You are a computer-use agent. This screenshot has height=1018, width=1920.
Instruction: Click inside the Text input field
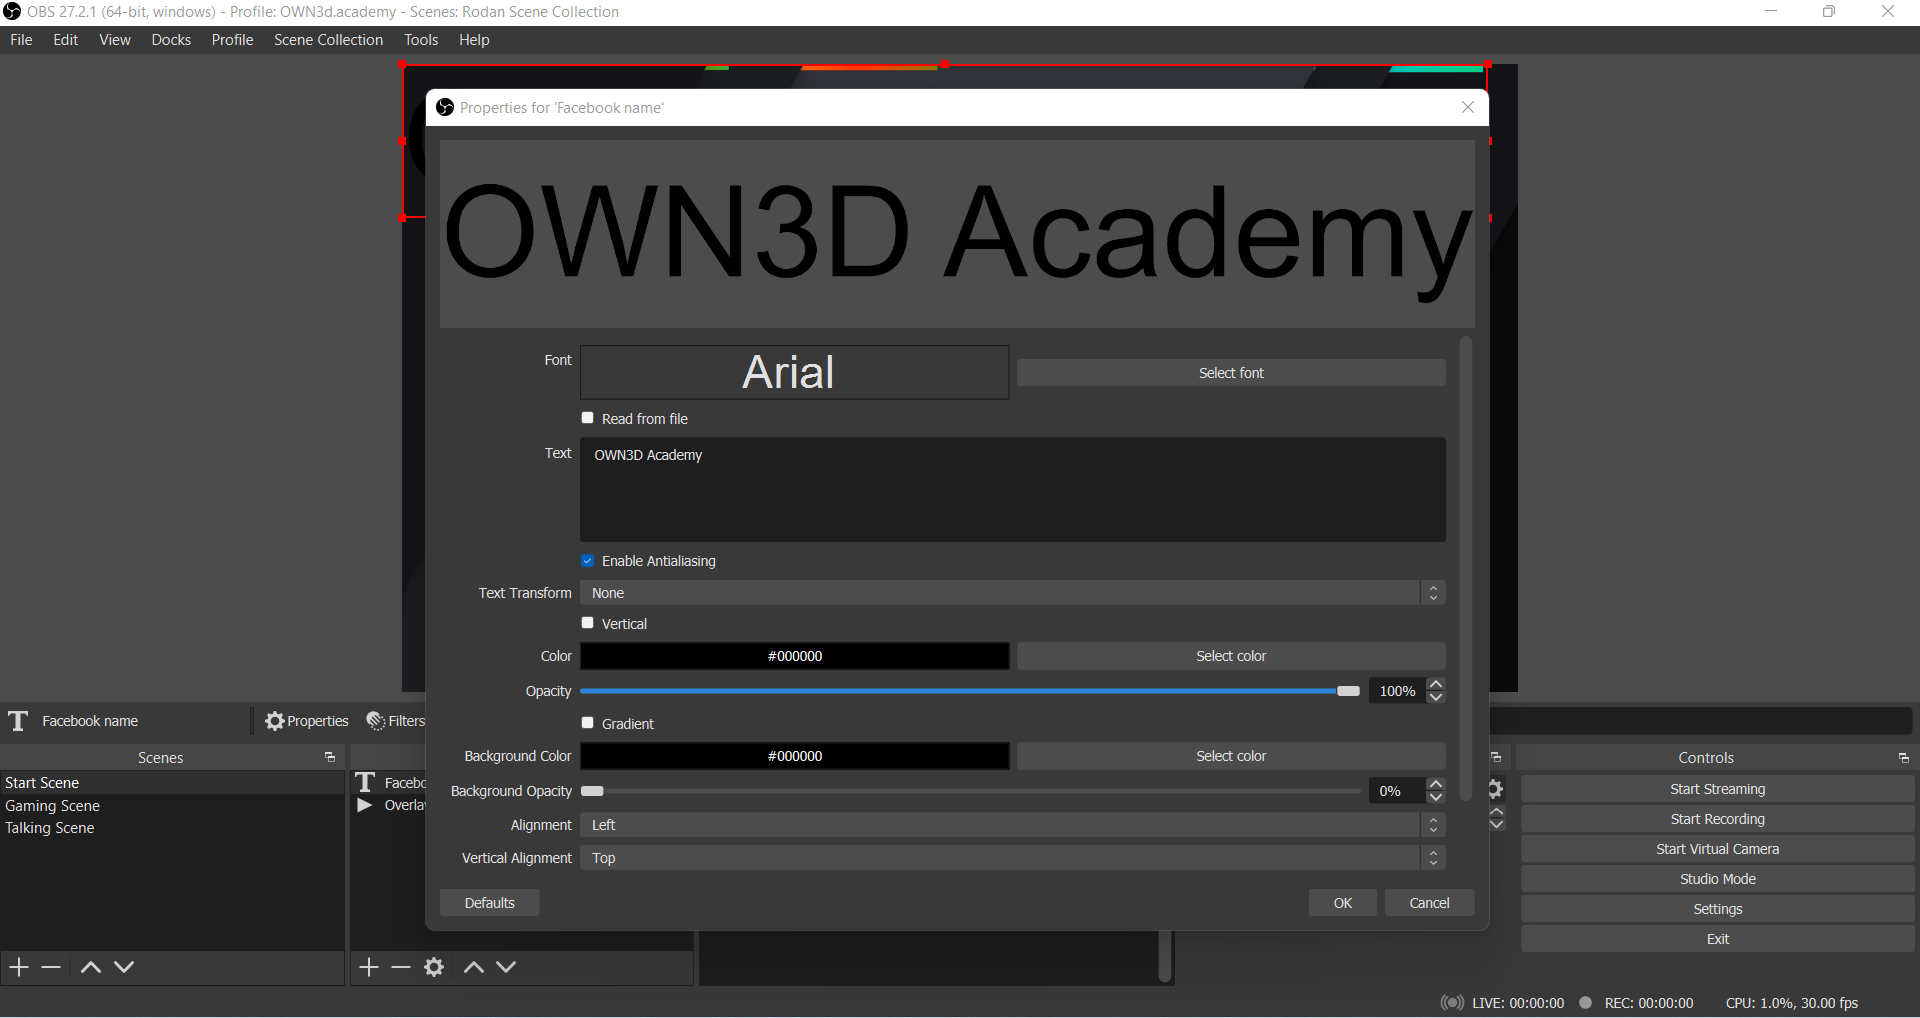(1012, 490)
